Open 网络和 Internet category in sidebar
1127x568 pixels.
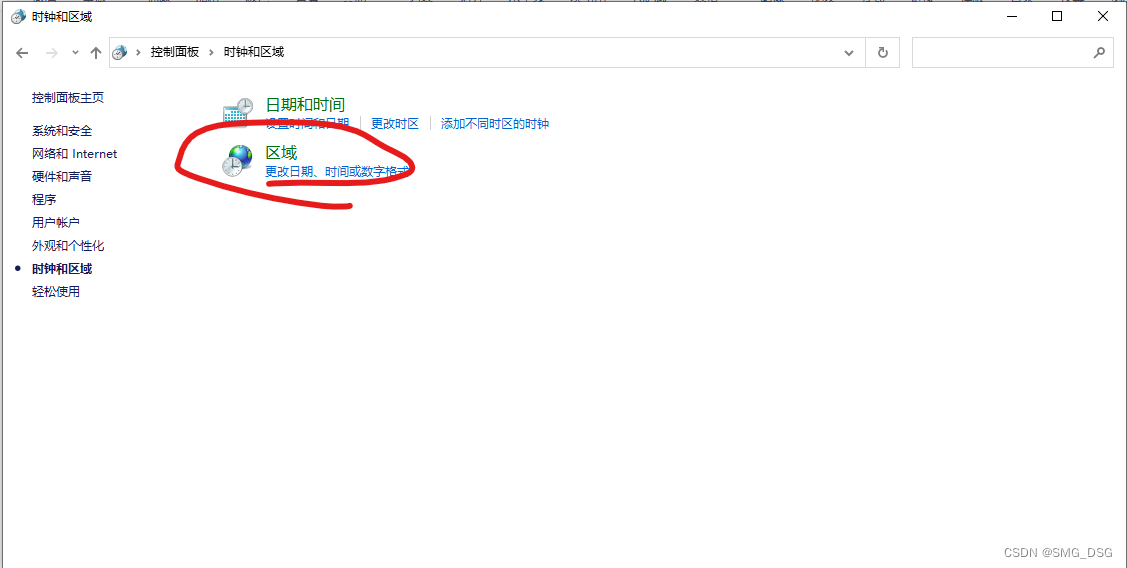click(x=74, y=154)
